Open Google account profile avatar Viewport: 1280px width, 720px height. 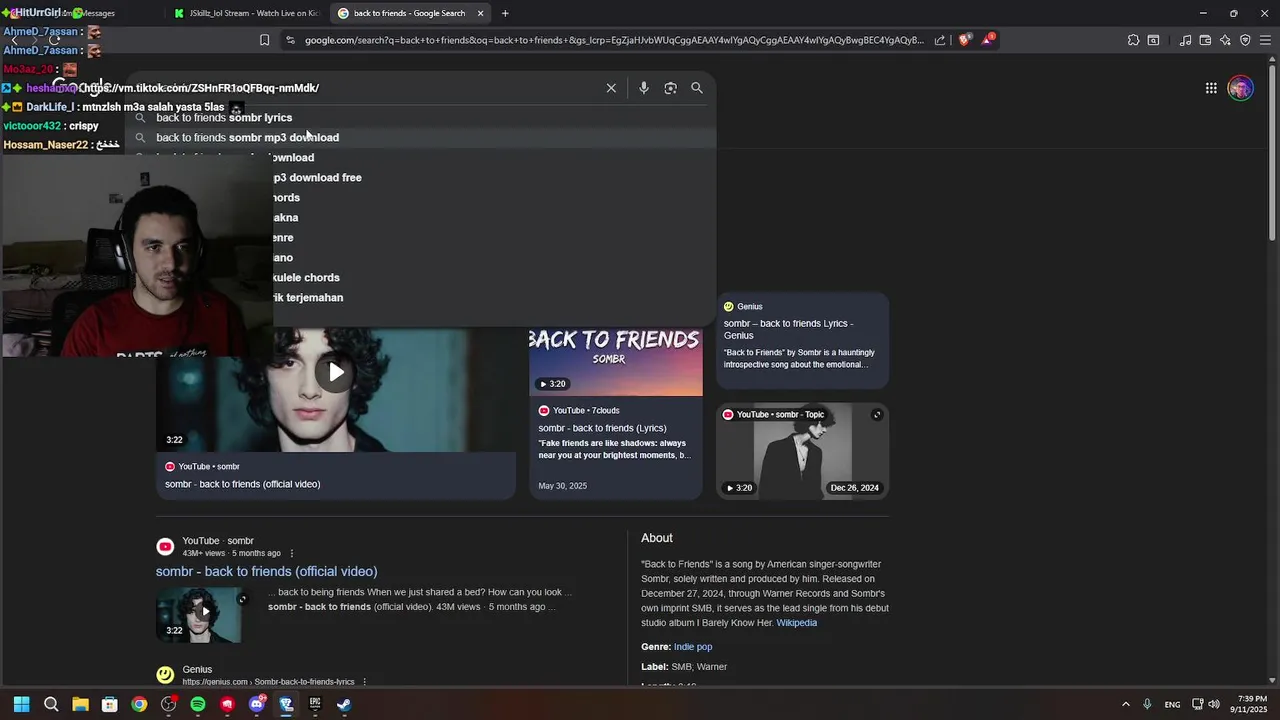[1240, 88]
